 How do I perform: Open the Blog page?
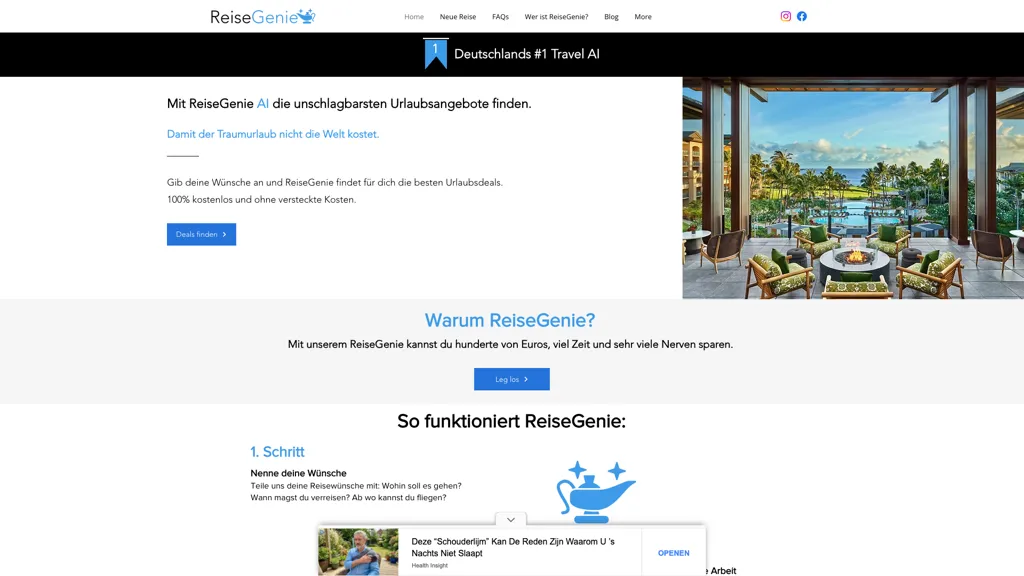coord(611,17)
